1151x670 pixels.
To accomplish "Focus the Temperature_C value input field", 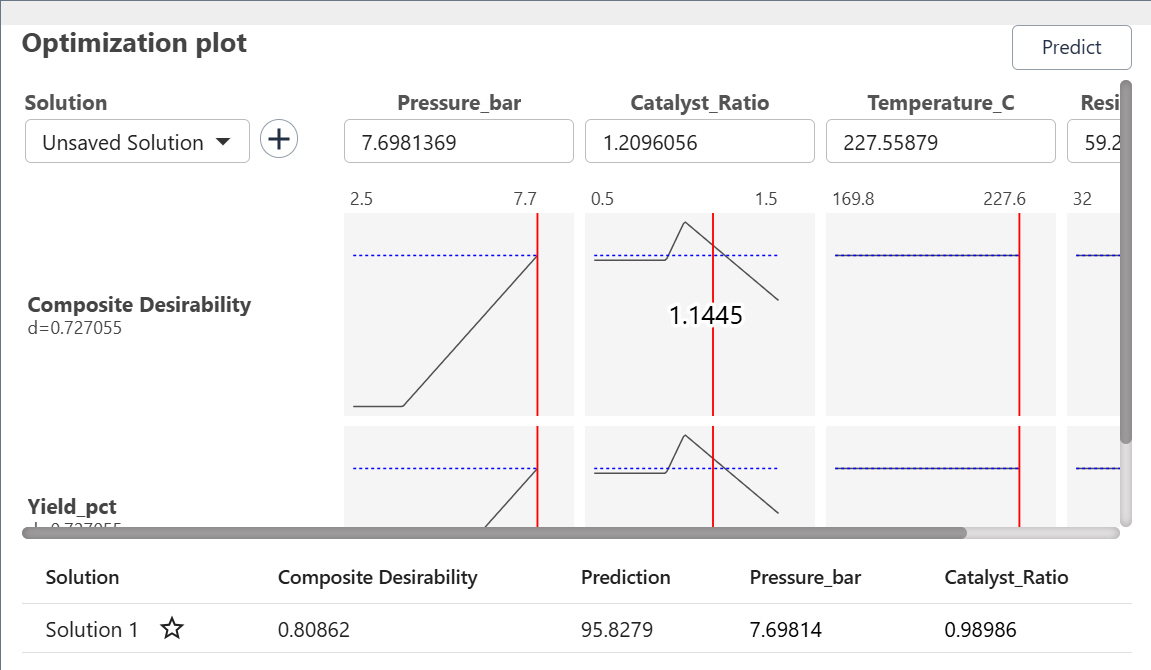I will tap(940, 142).
